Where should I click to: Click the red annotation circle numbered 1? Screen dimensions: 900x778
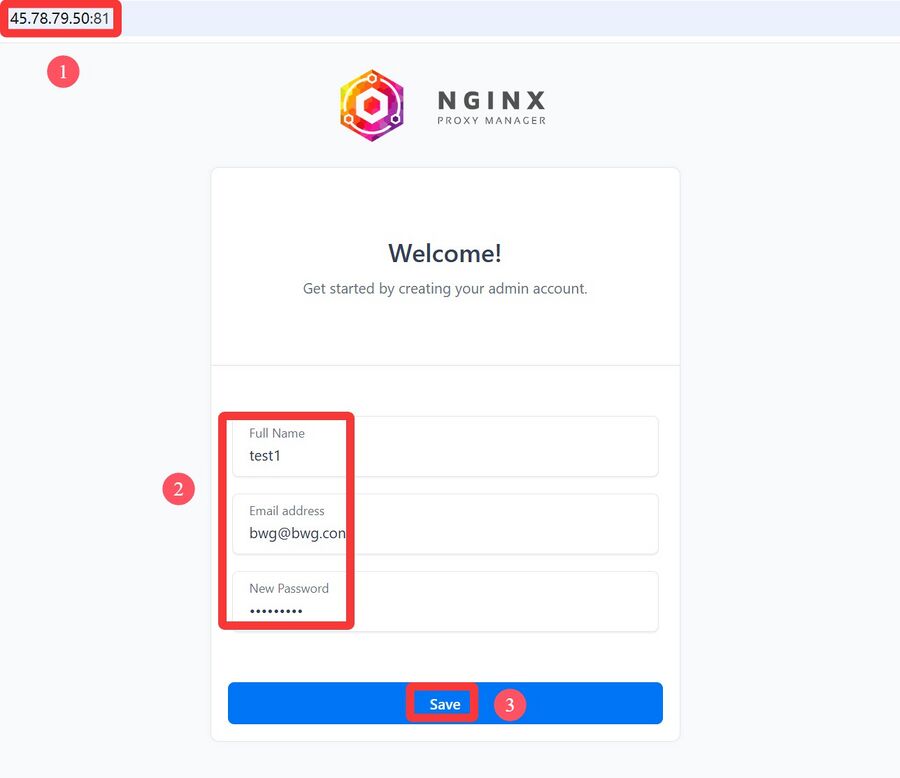point(63,72)
